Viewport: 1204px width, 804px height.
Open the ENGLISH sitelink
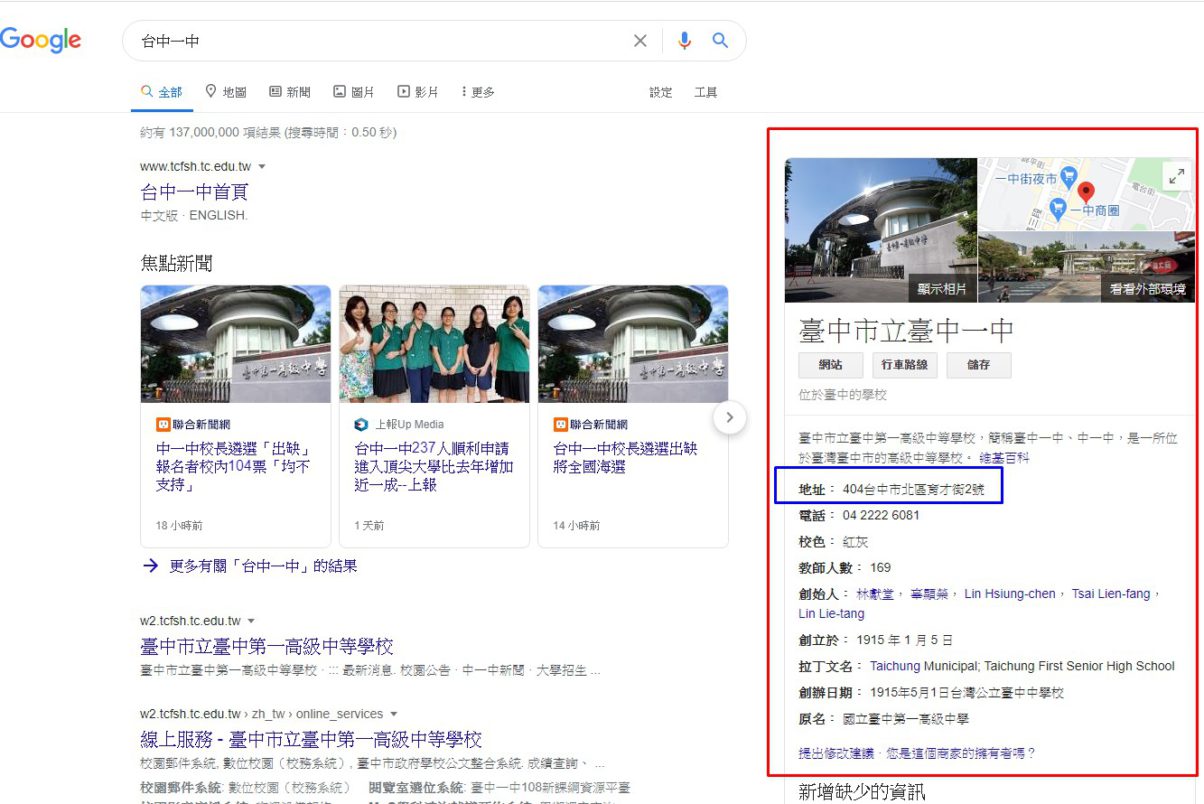coord(217,215)
